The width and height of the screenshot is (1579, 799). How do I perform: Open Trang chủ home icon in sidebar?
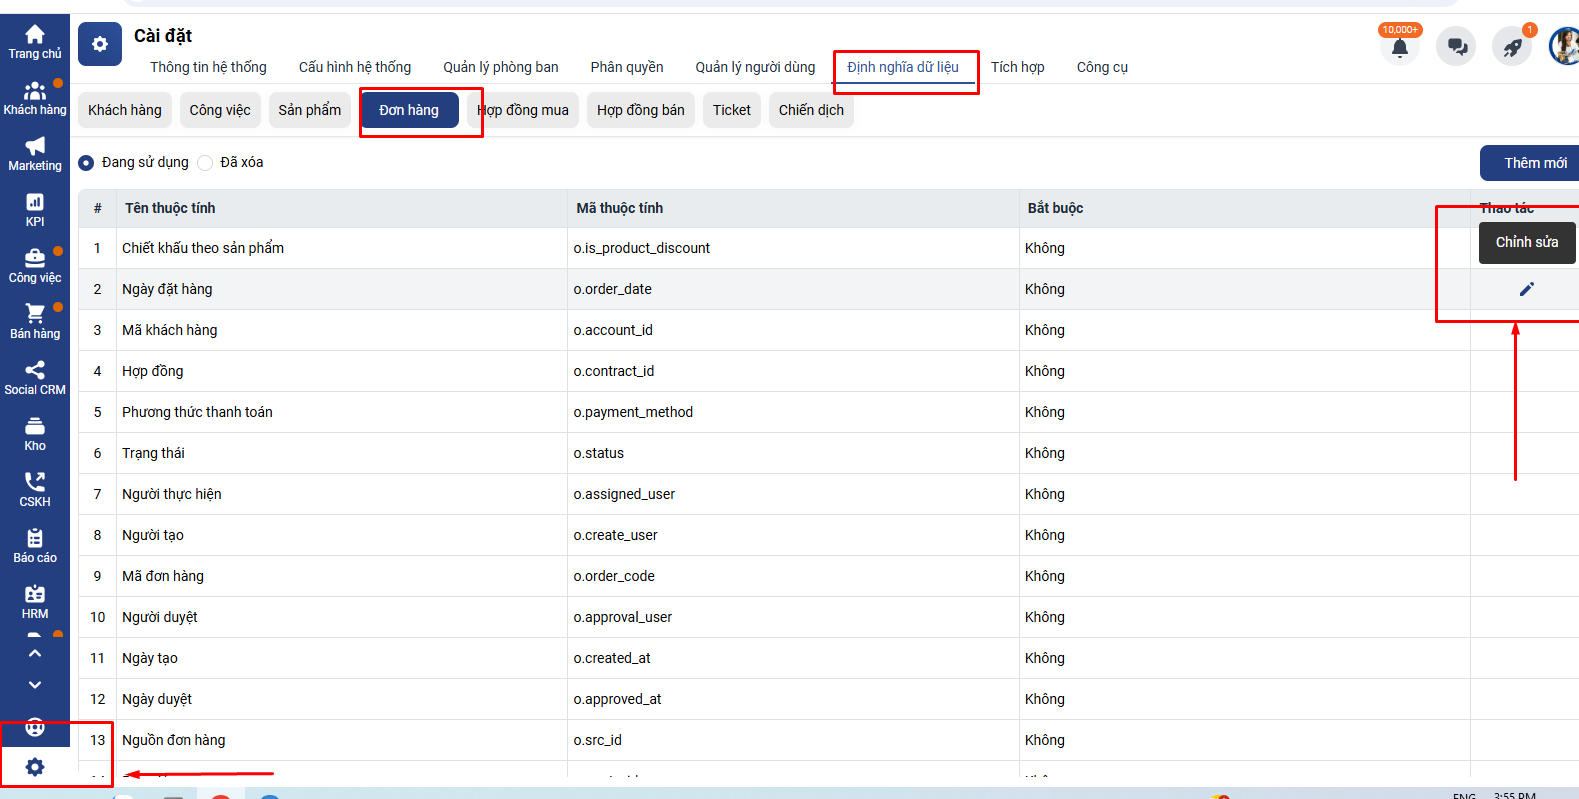34,41
